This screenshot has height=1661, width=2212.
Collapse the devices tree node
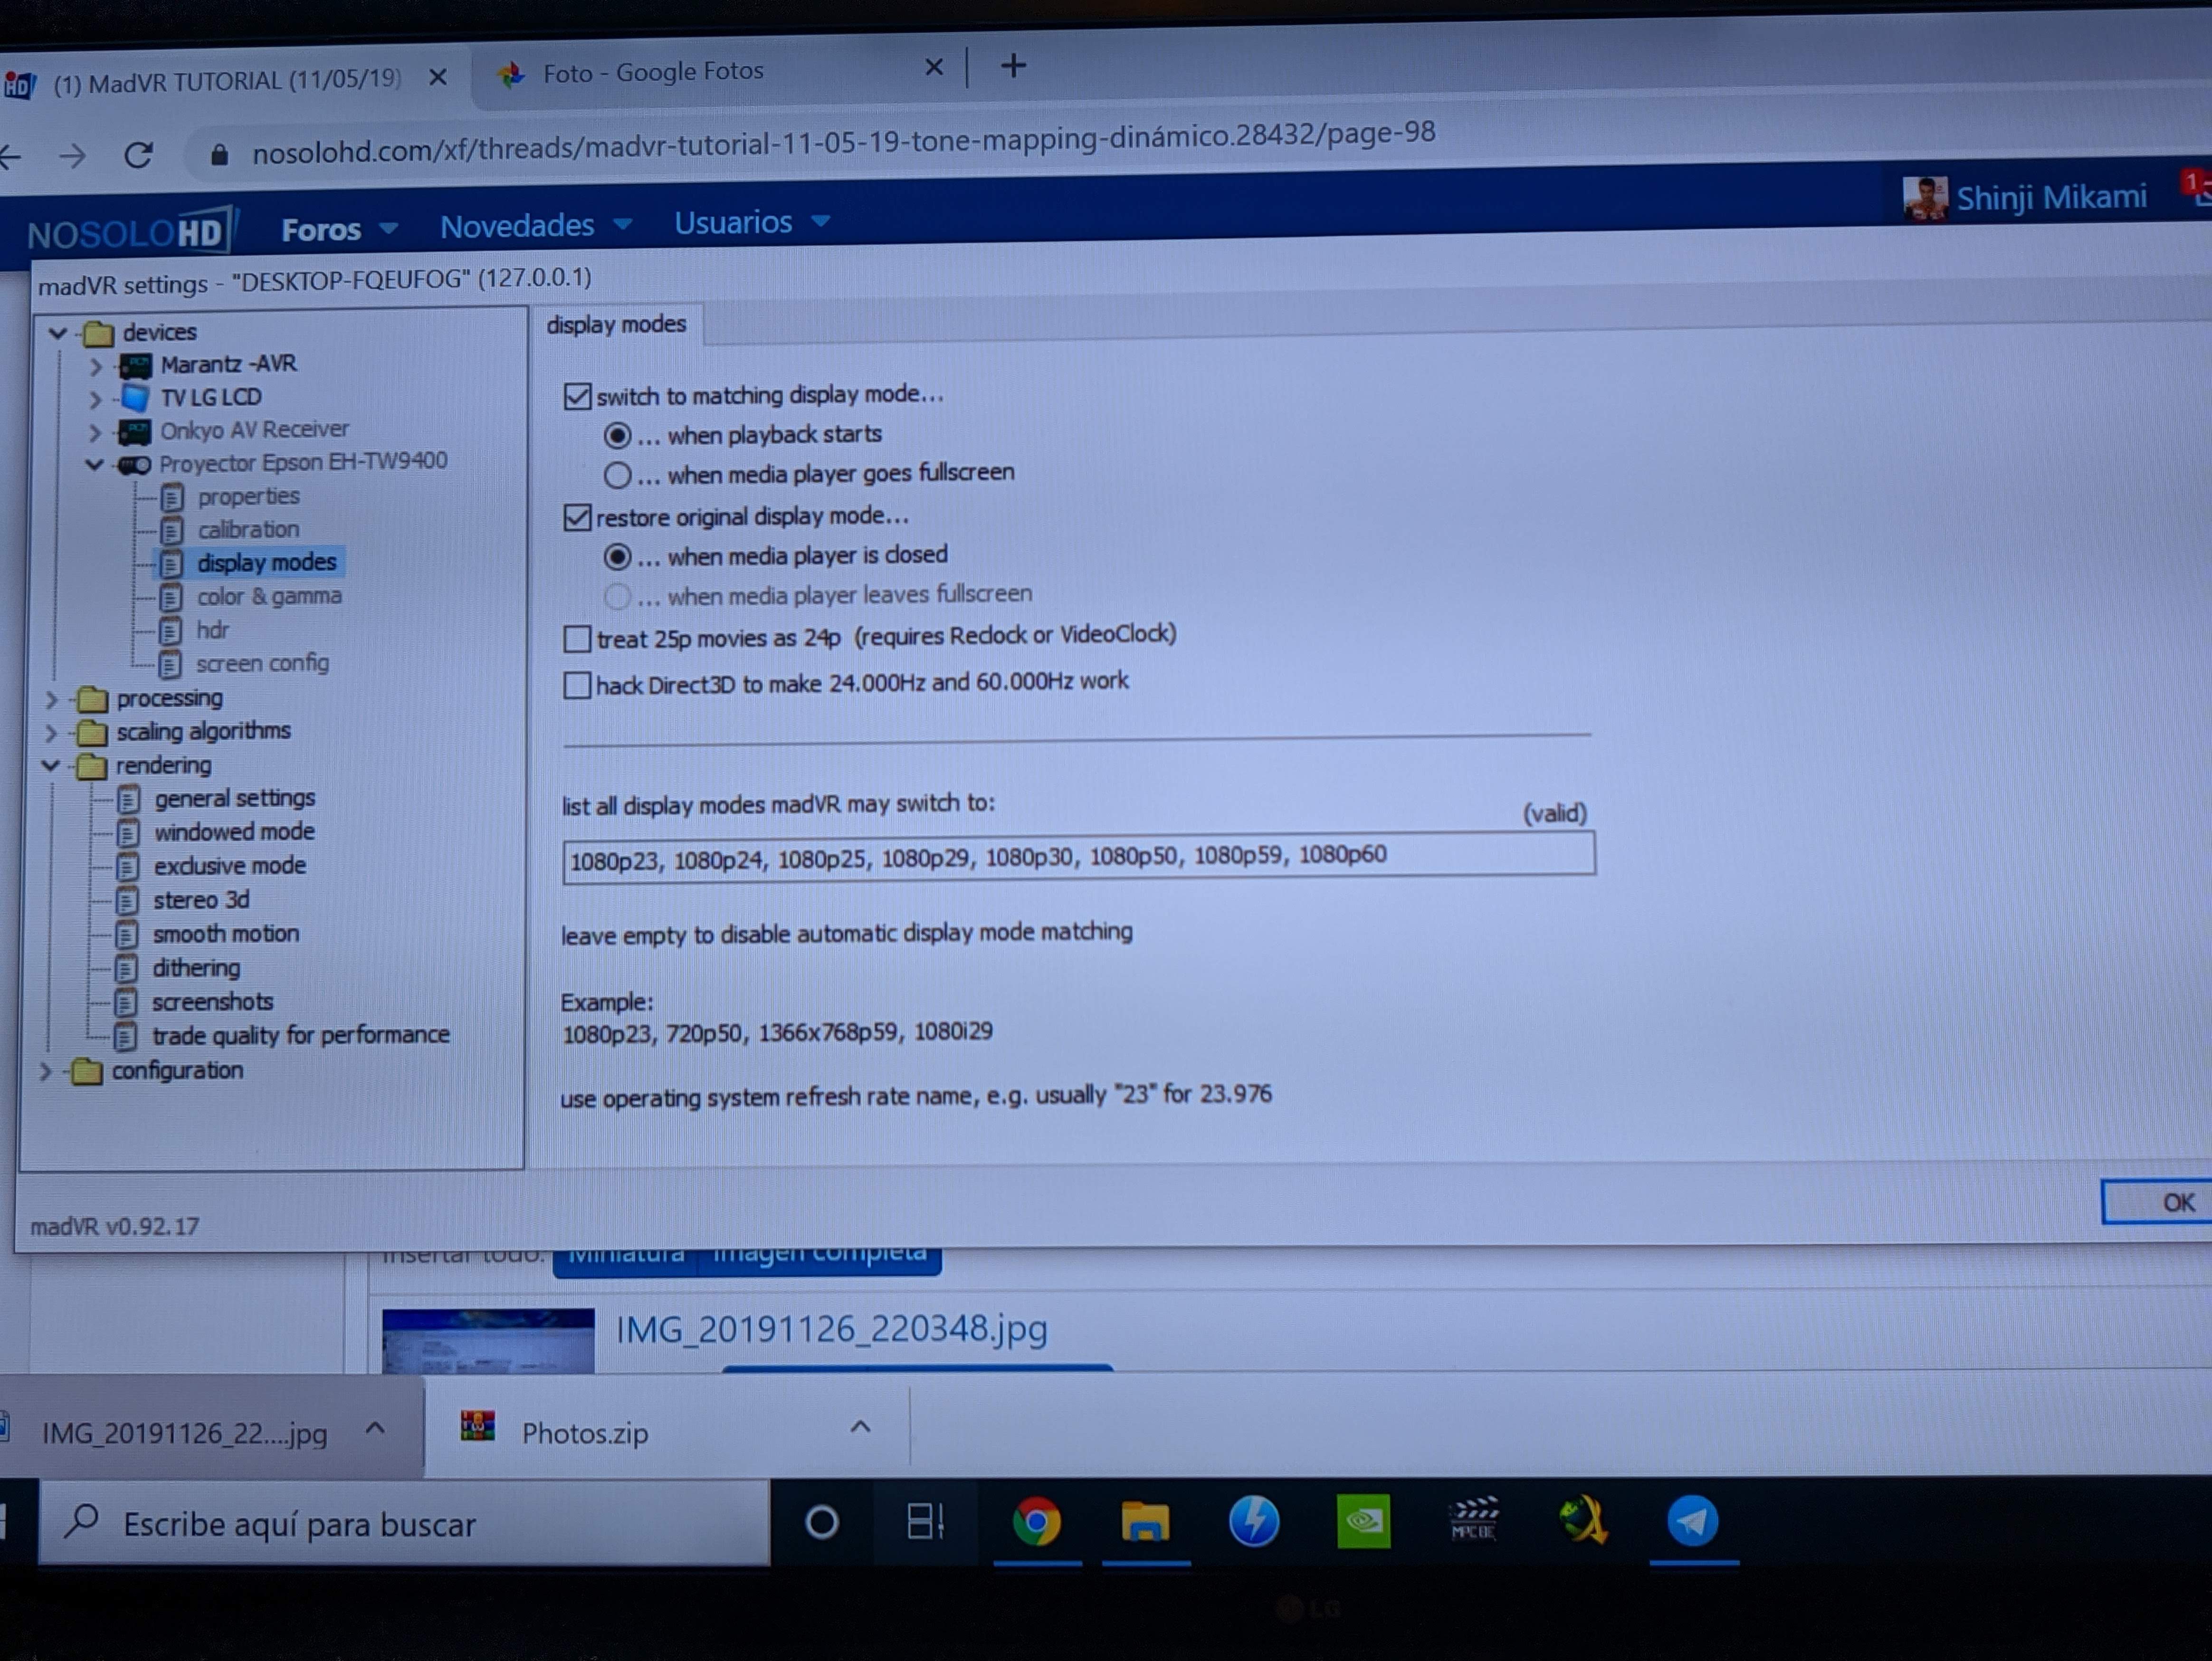[58, 333]
